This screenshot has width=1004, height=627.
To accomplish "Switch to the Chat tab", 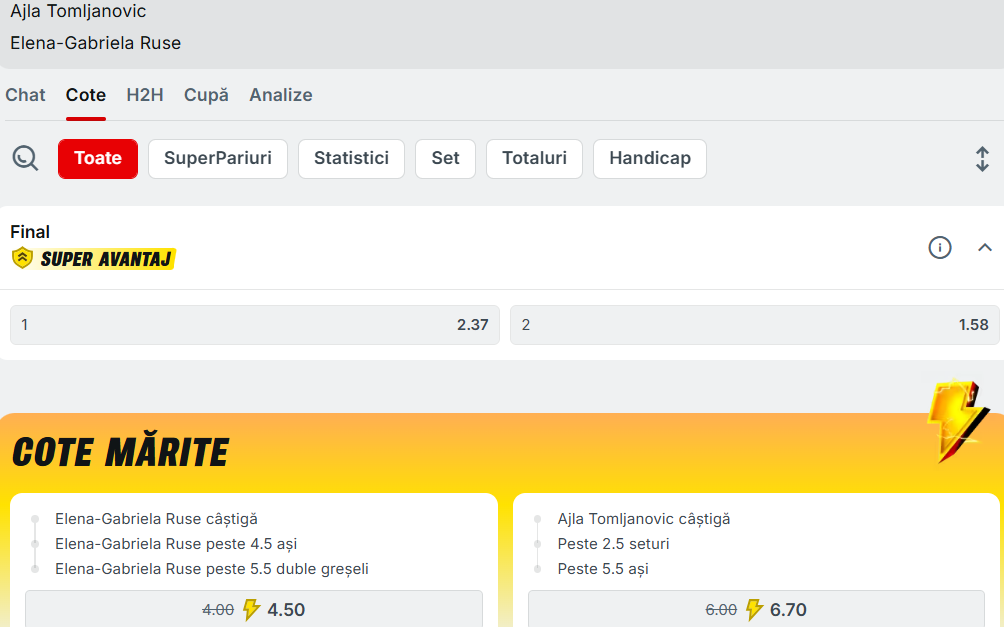I will [x=26, y=95].
